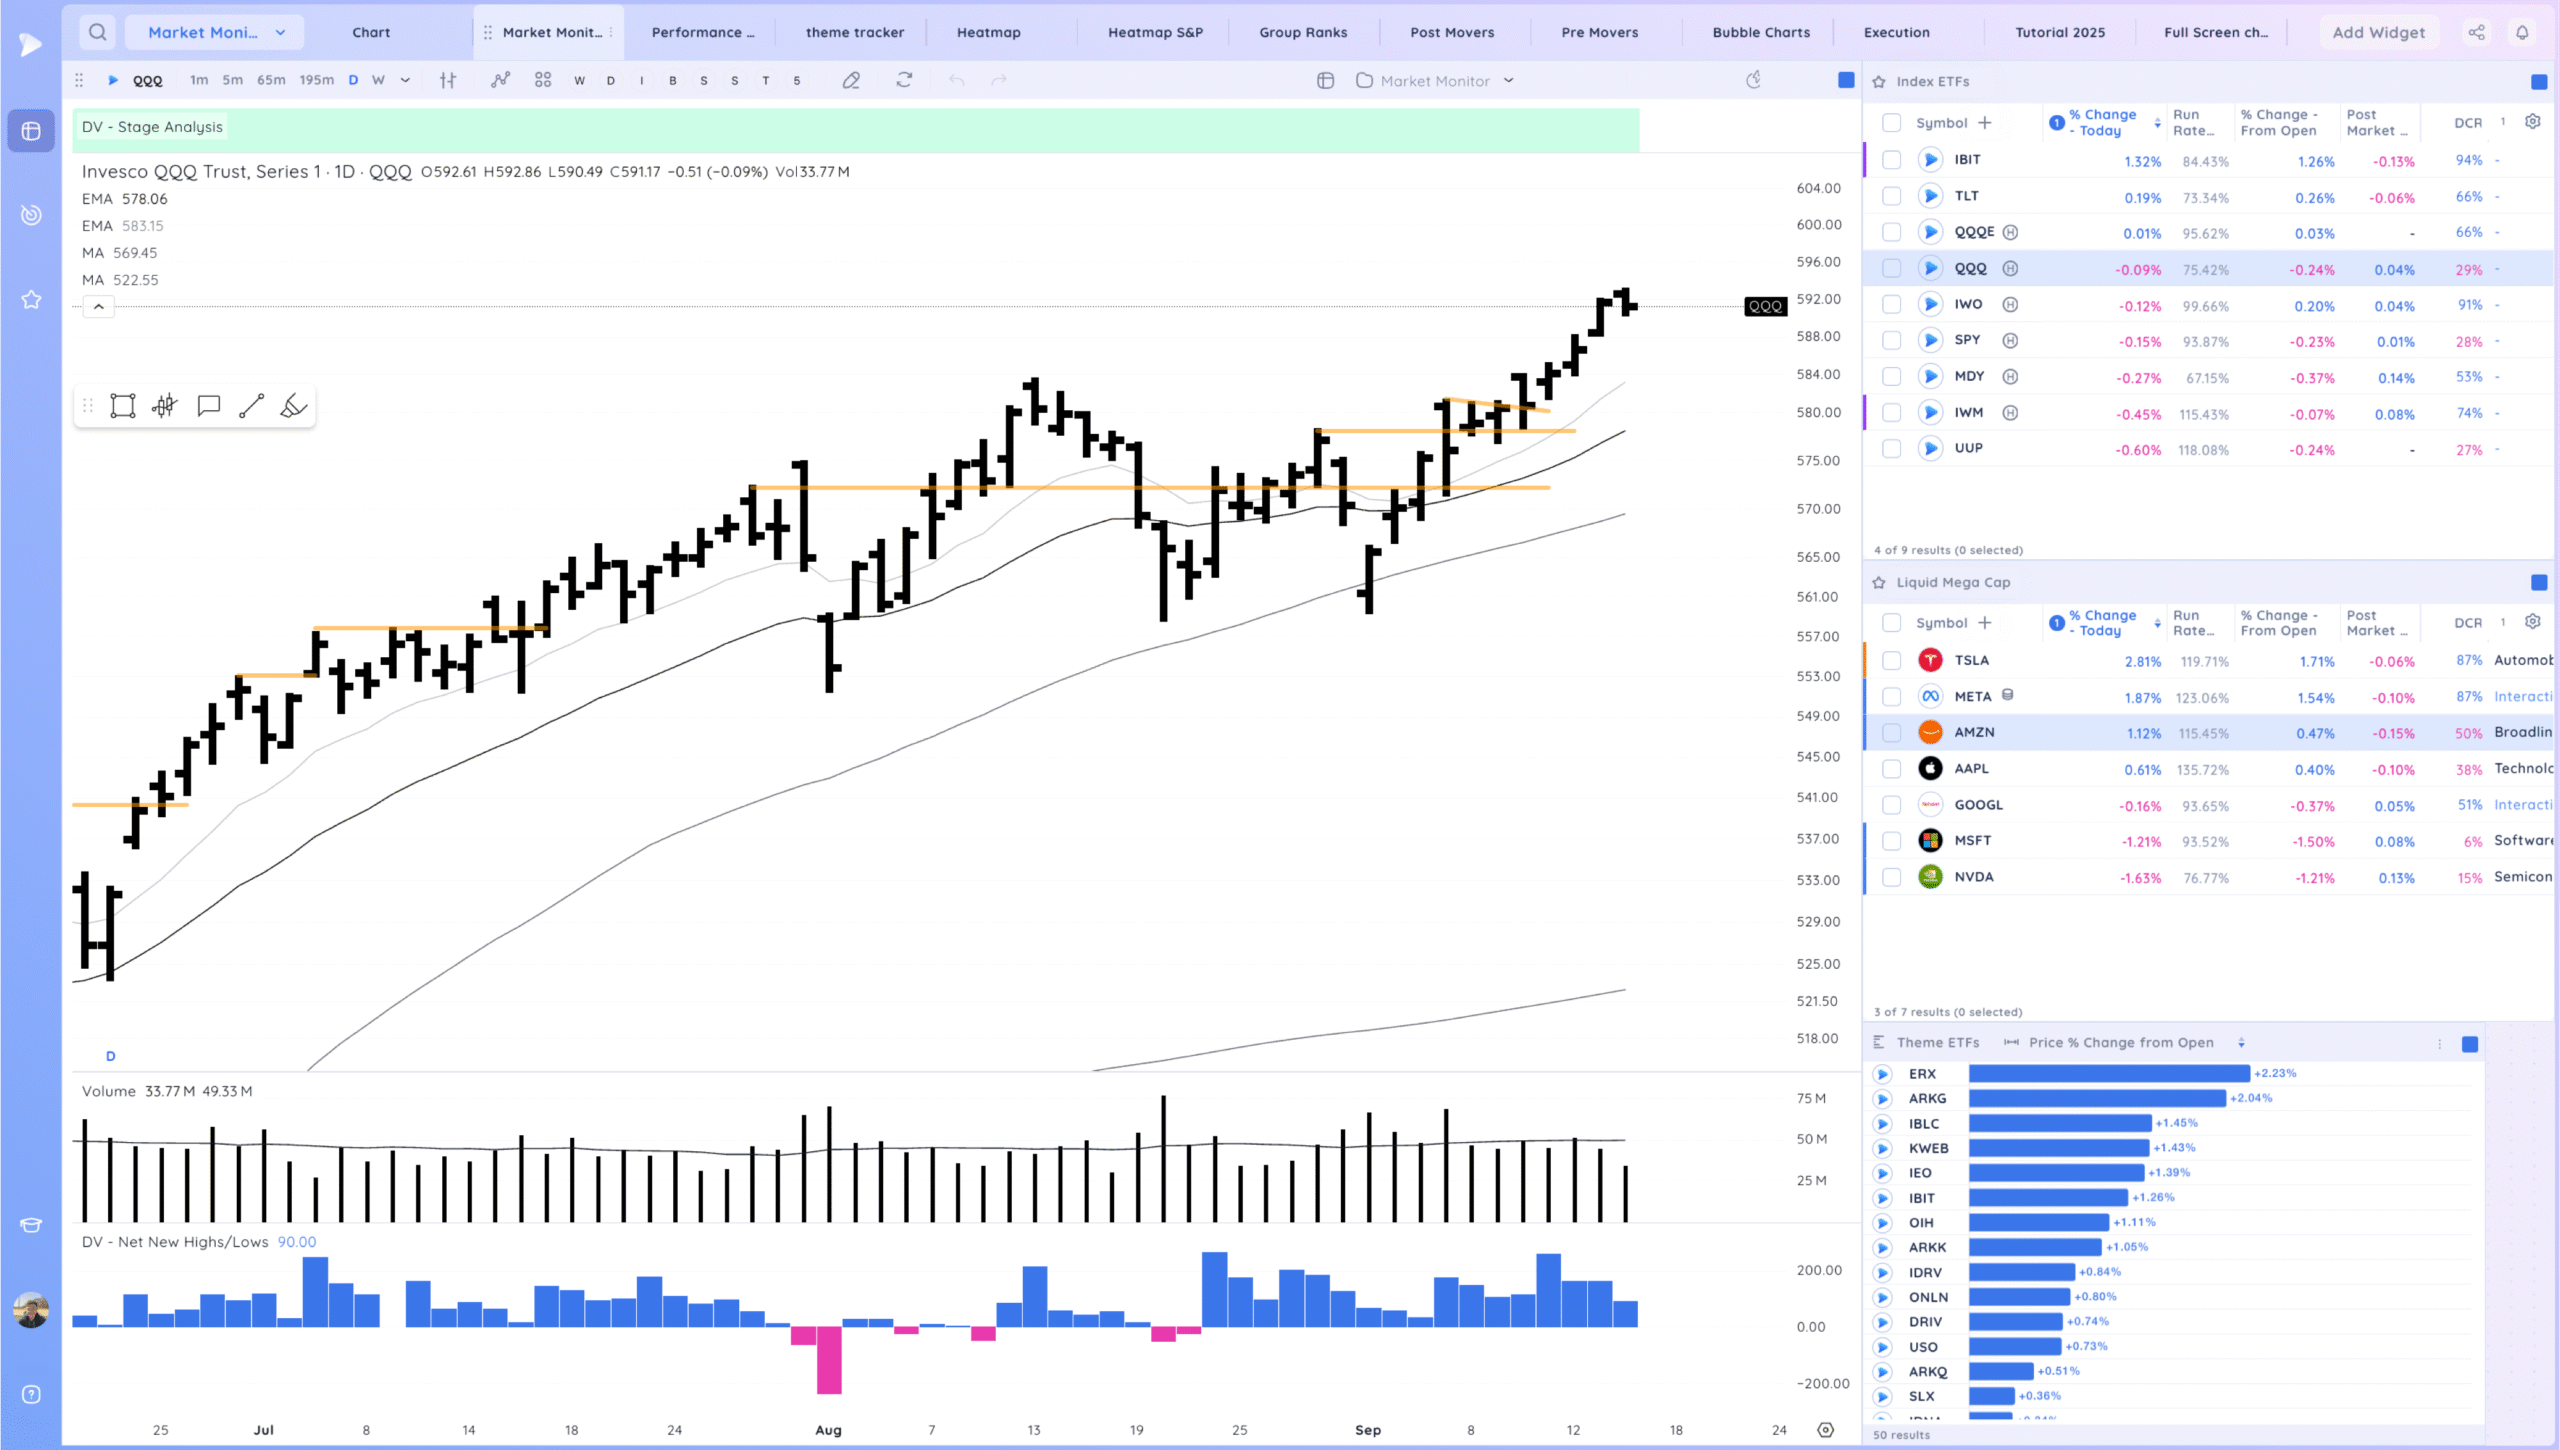Select the 195m timeframe button
Screen dimensions: 2560x1450
[316, 80]
